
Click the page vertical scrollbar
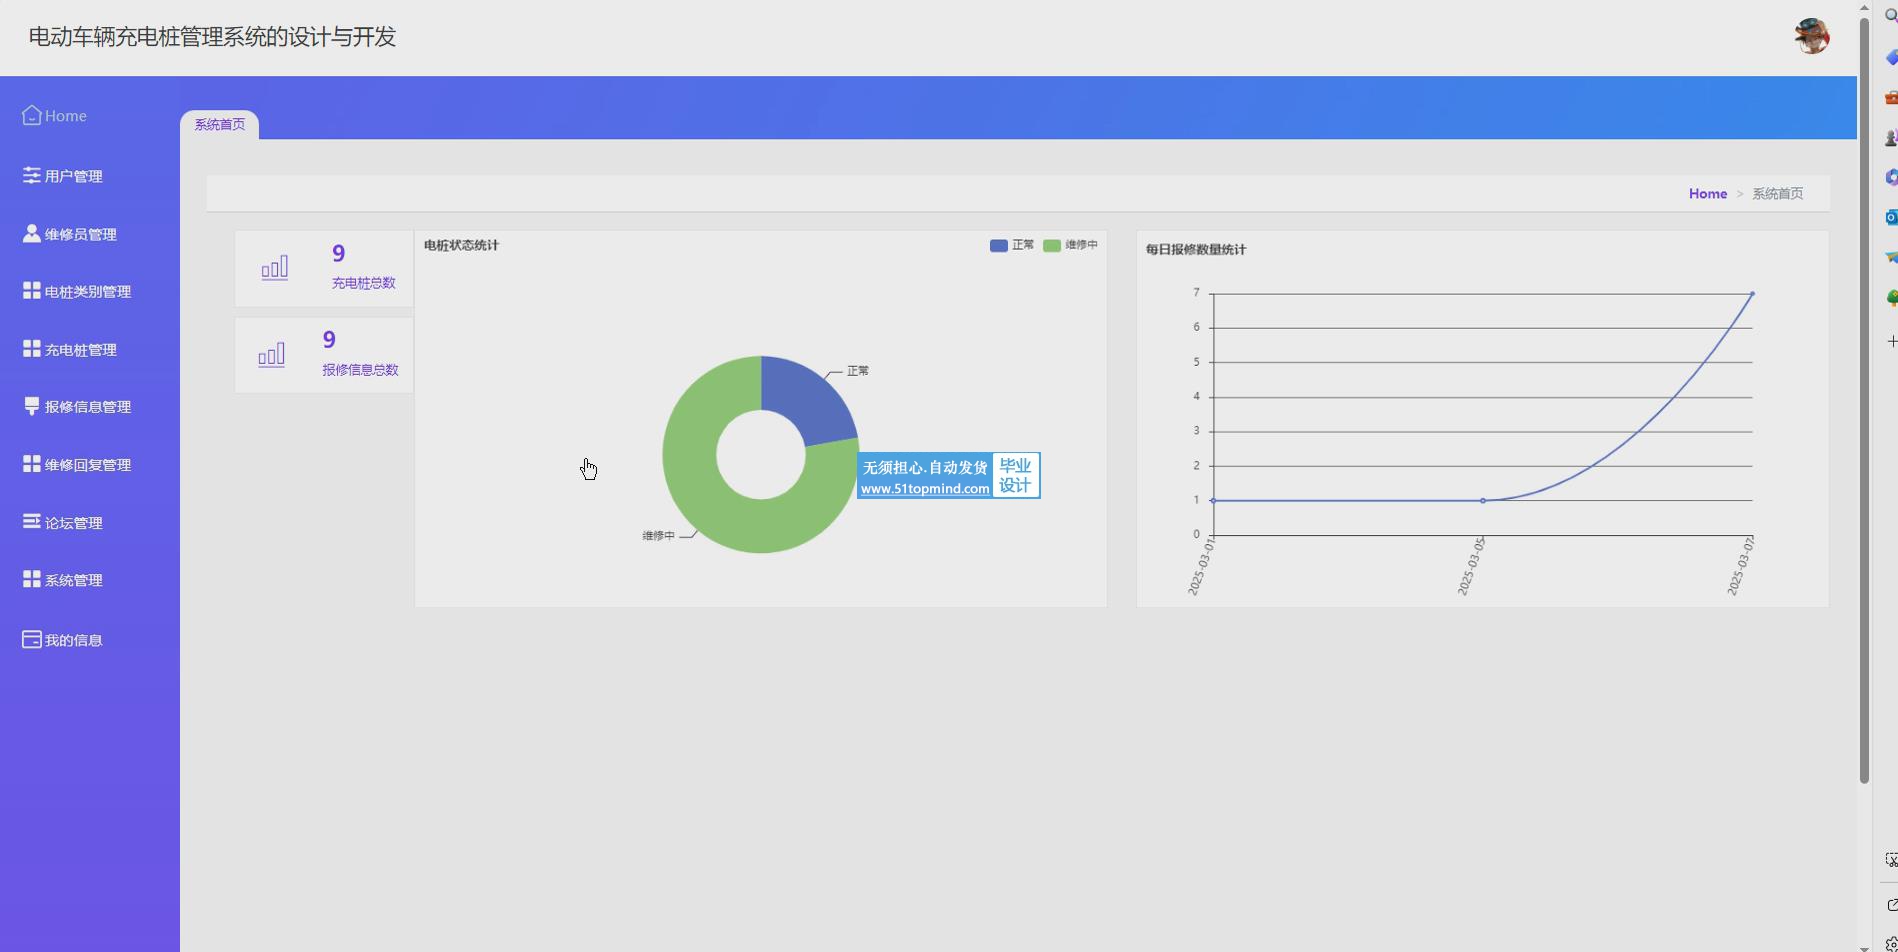point(1864,400)
